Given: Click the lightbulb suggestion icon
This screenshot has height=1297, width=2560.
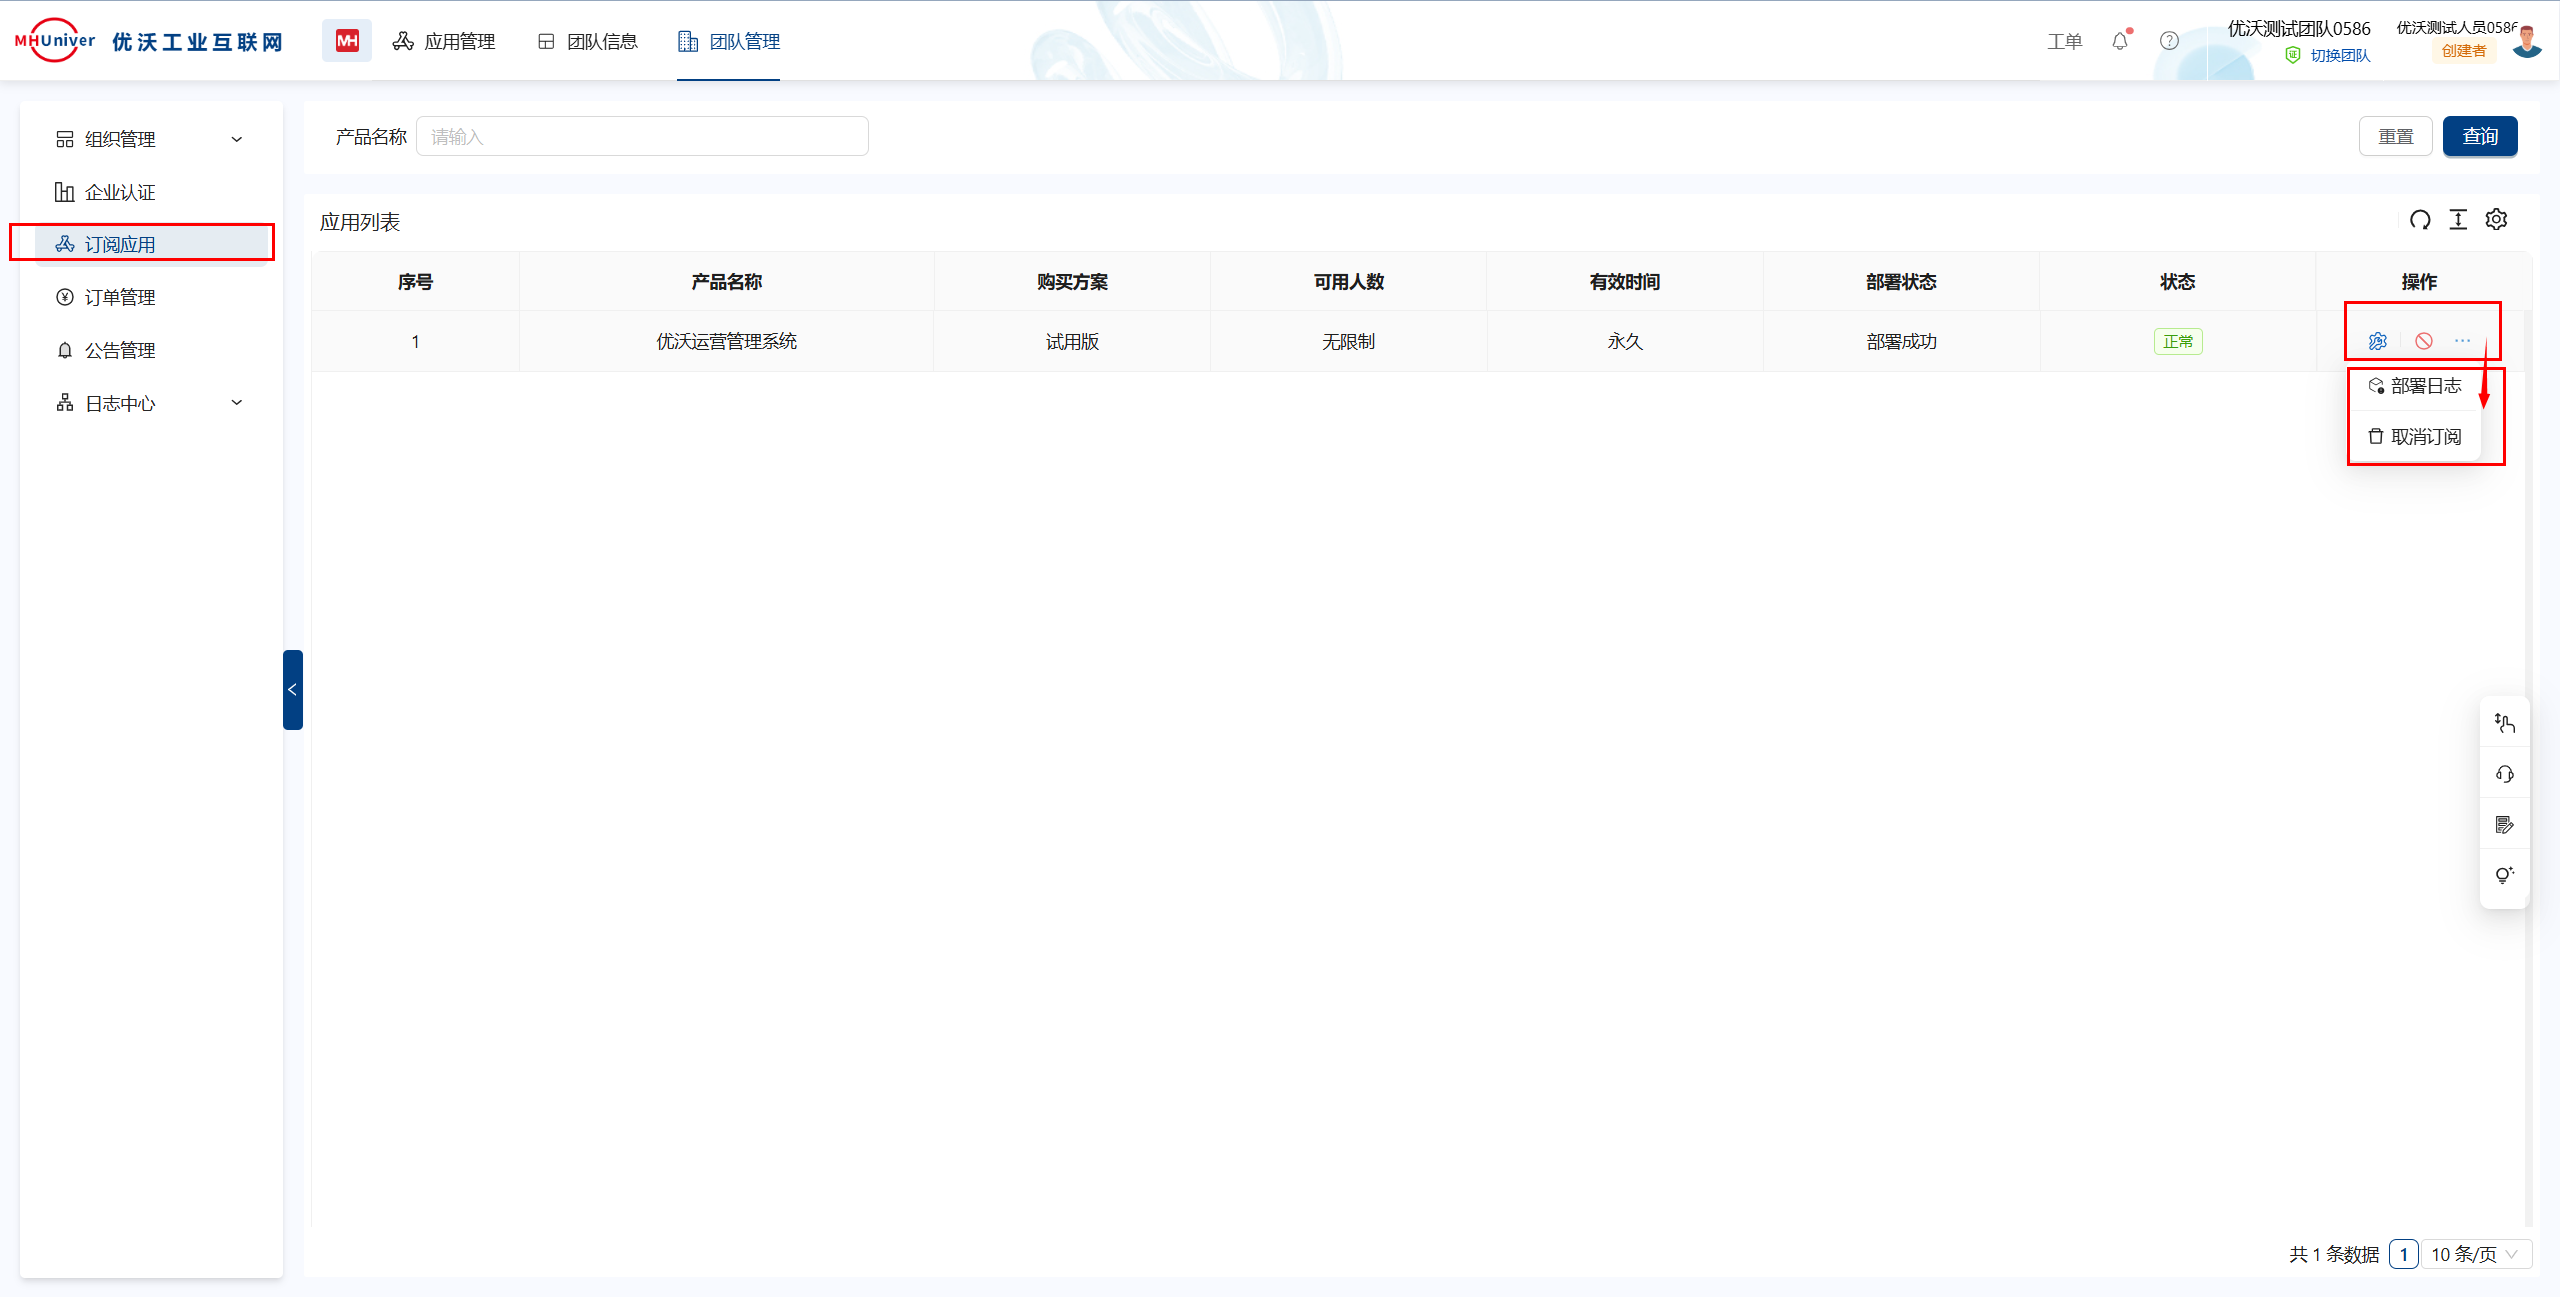Looking at the screenshot, I should (x=2505, y=876).
